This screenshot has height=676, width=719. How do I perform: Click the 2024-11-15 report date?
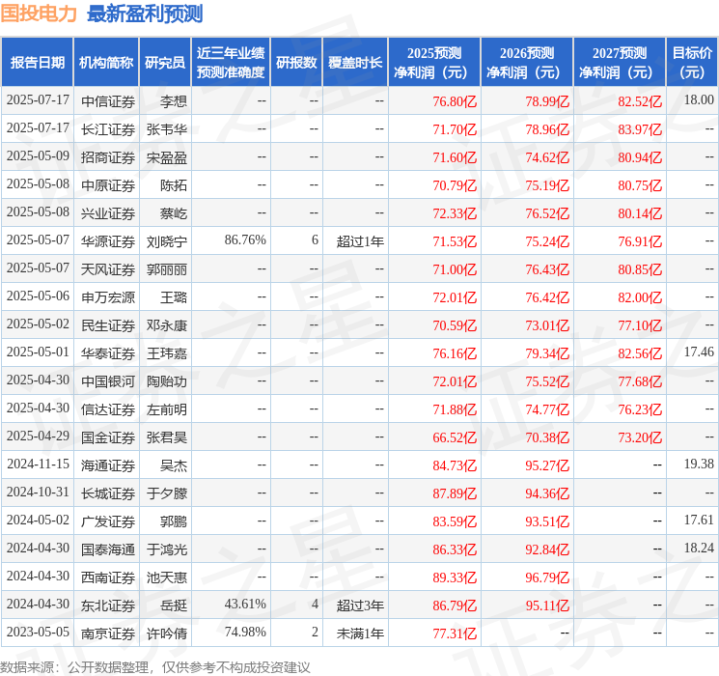38,464
